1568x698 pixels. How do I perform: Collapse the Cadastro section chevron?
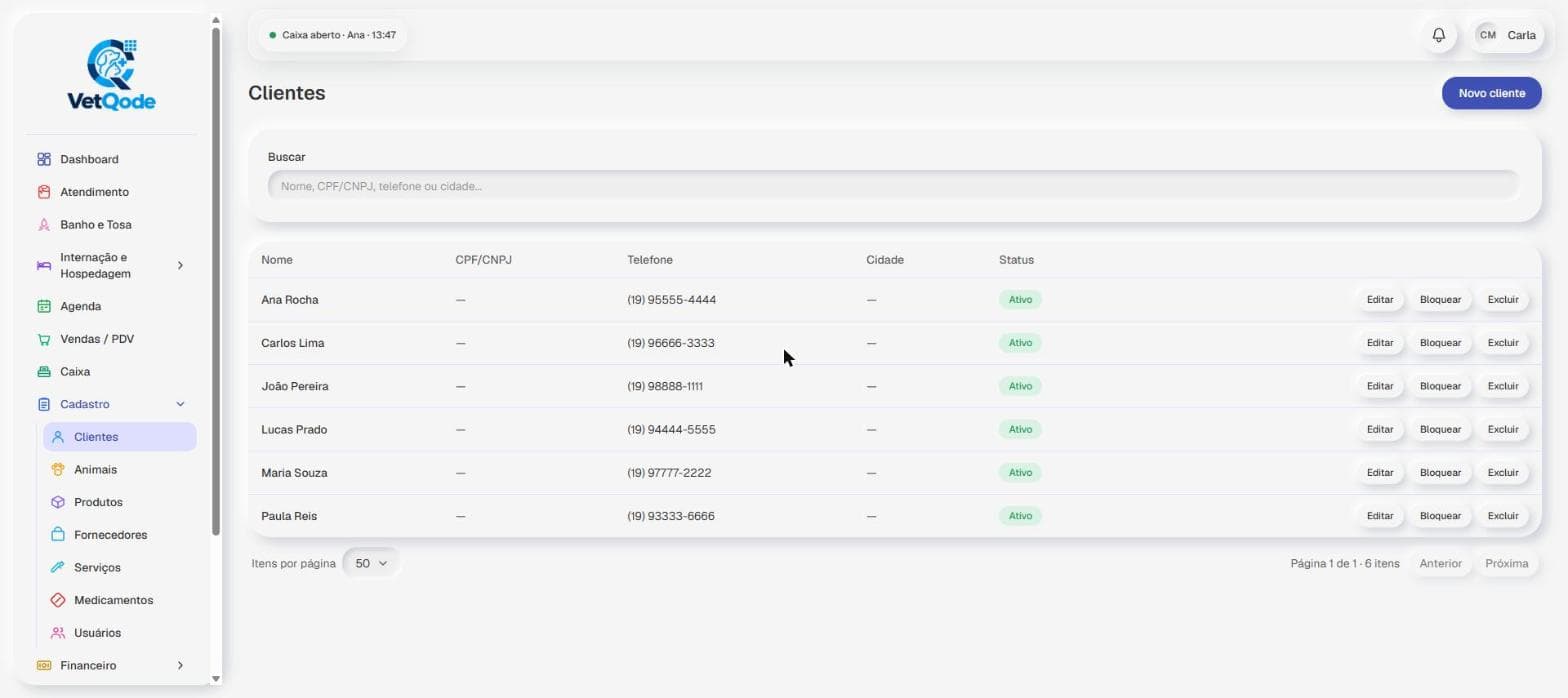coord(180,404)
